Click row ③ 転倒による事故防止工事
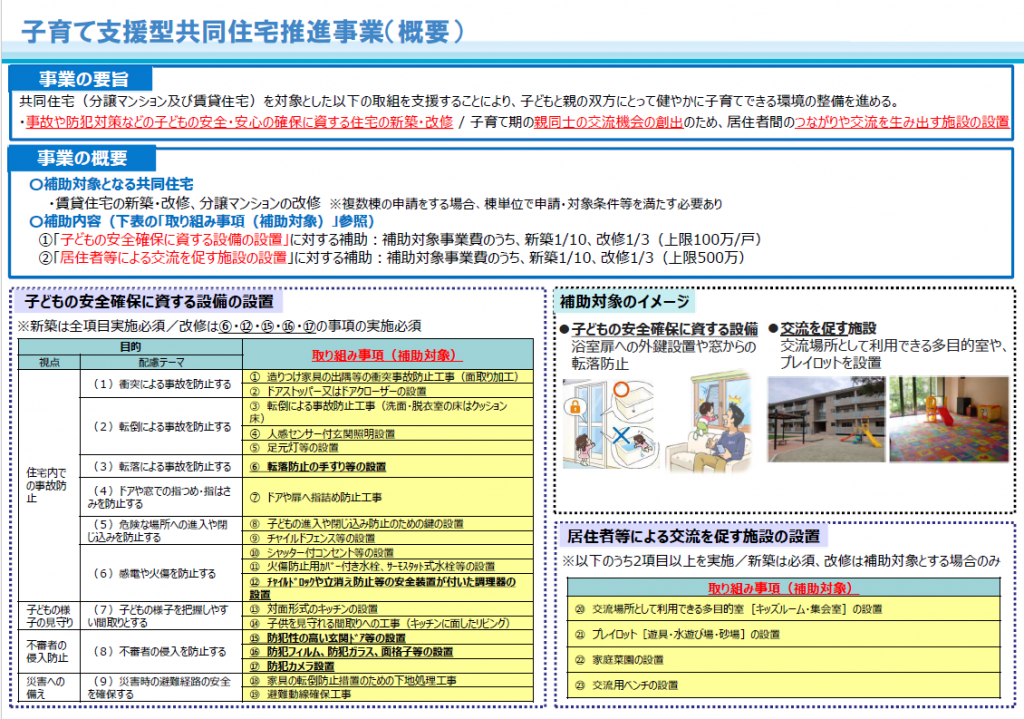1024x719 pixels. click(388, 412)
